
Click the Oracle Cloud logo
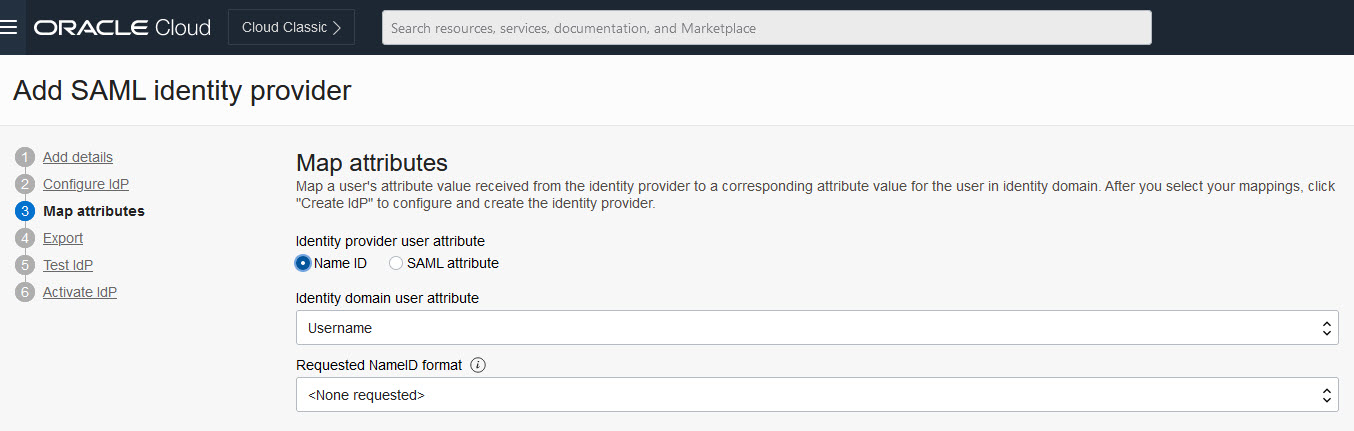point(122,28)
